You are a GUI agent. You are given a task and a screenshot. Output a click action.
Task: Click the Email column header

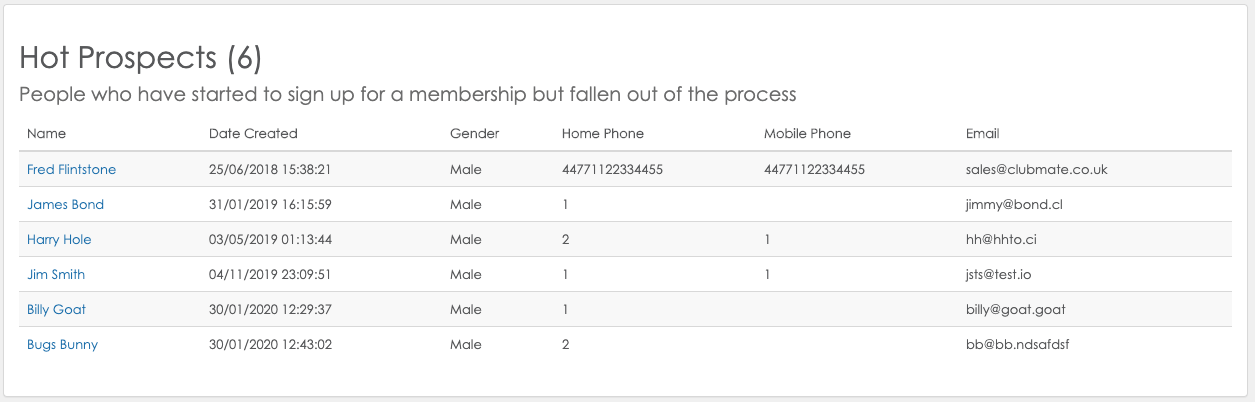click(982, 134)
